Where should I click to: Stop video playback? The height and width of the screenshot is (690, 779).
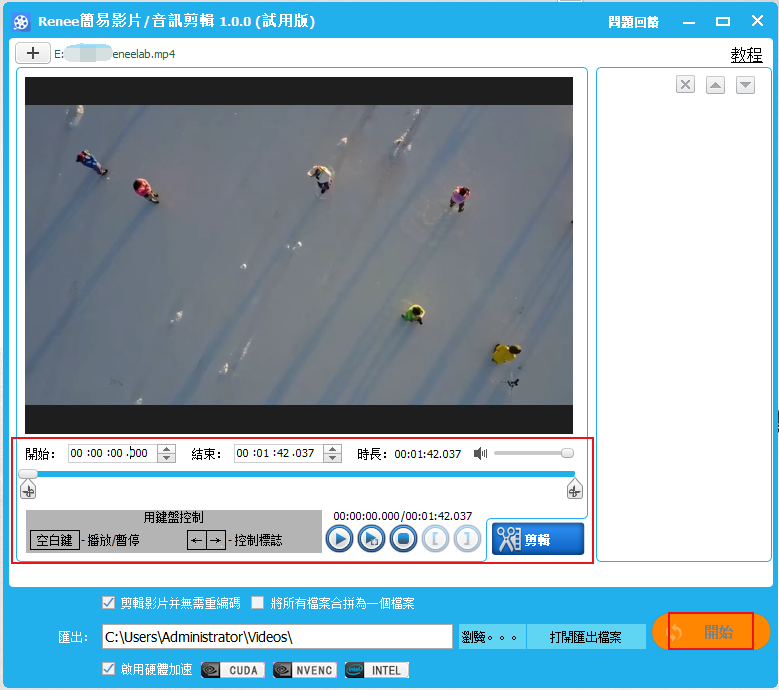pos(403,538)
